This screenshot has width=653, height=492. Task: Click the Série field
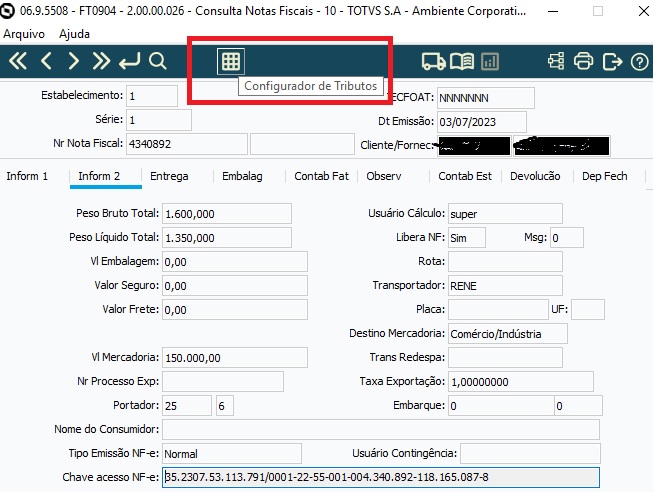(159, 120)
